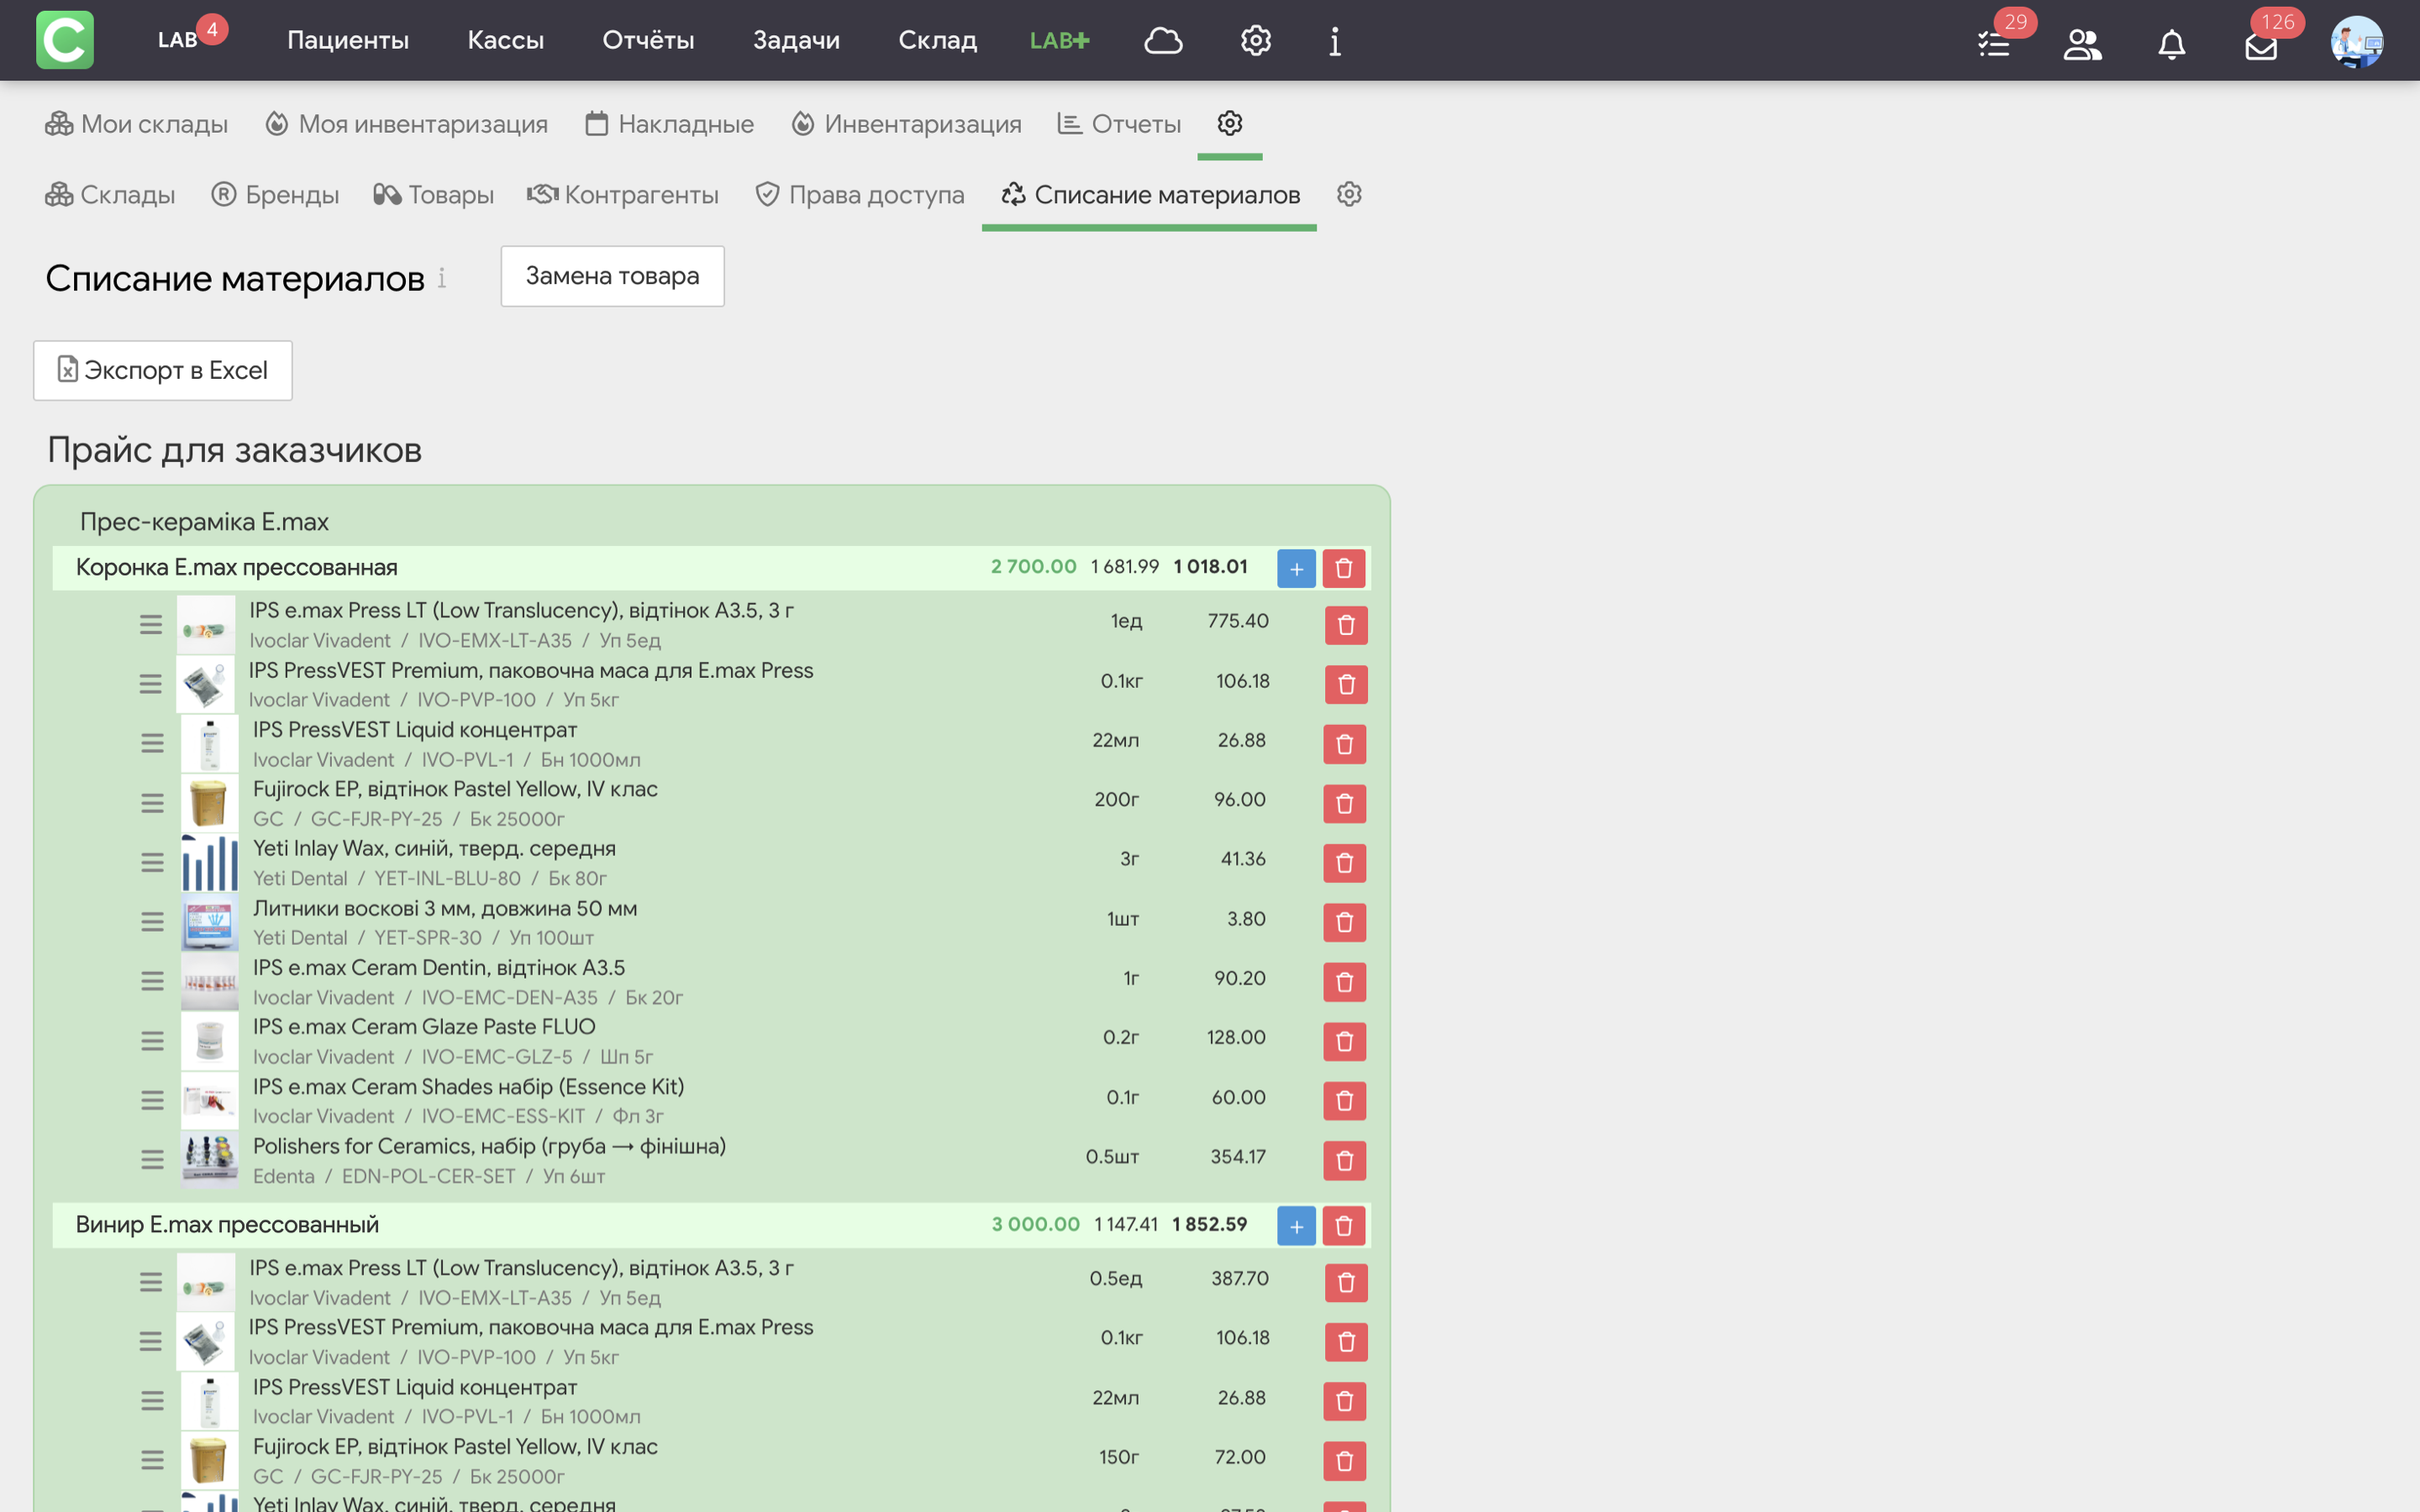The height and width of the screenshot is (1512, 2420).
Task: Delete IPS e.max Ceram Shades row
Action: 1345,1101
